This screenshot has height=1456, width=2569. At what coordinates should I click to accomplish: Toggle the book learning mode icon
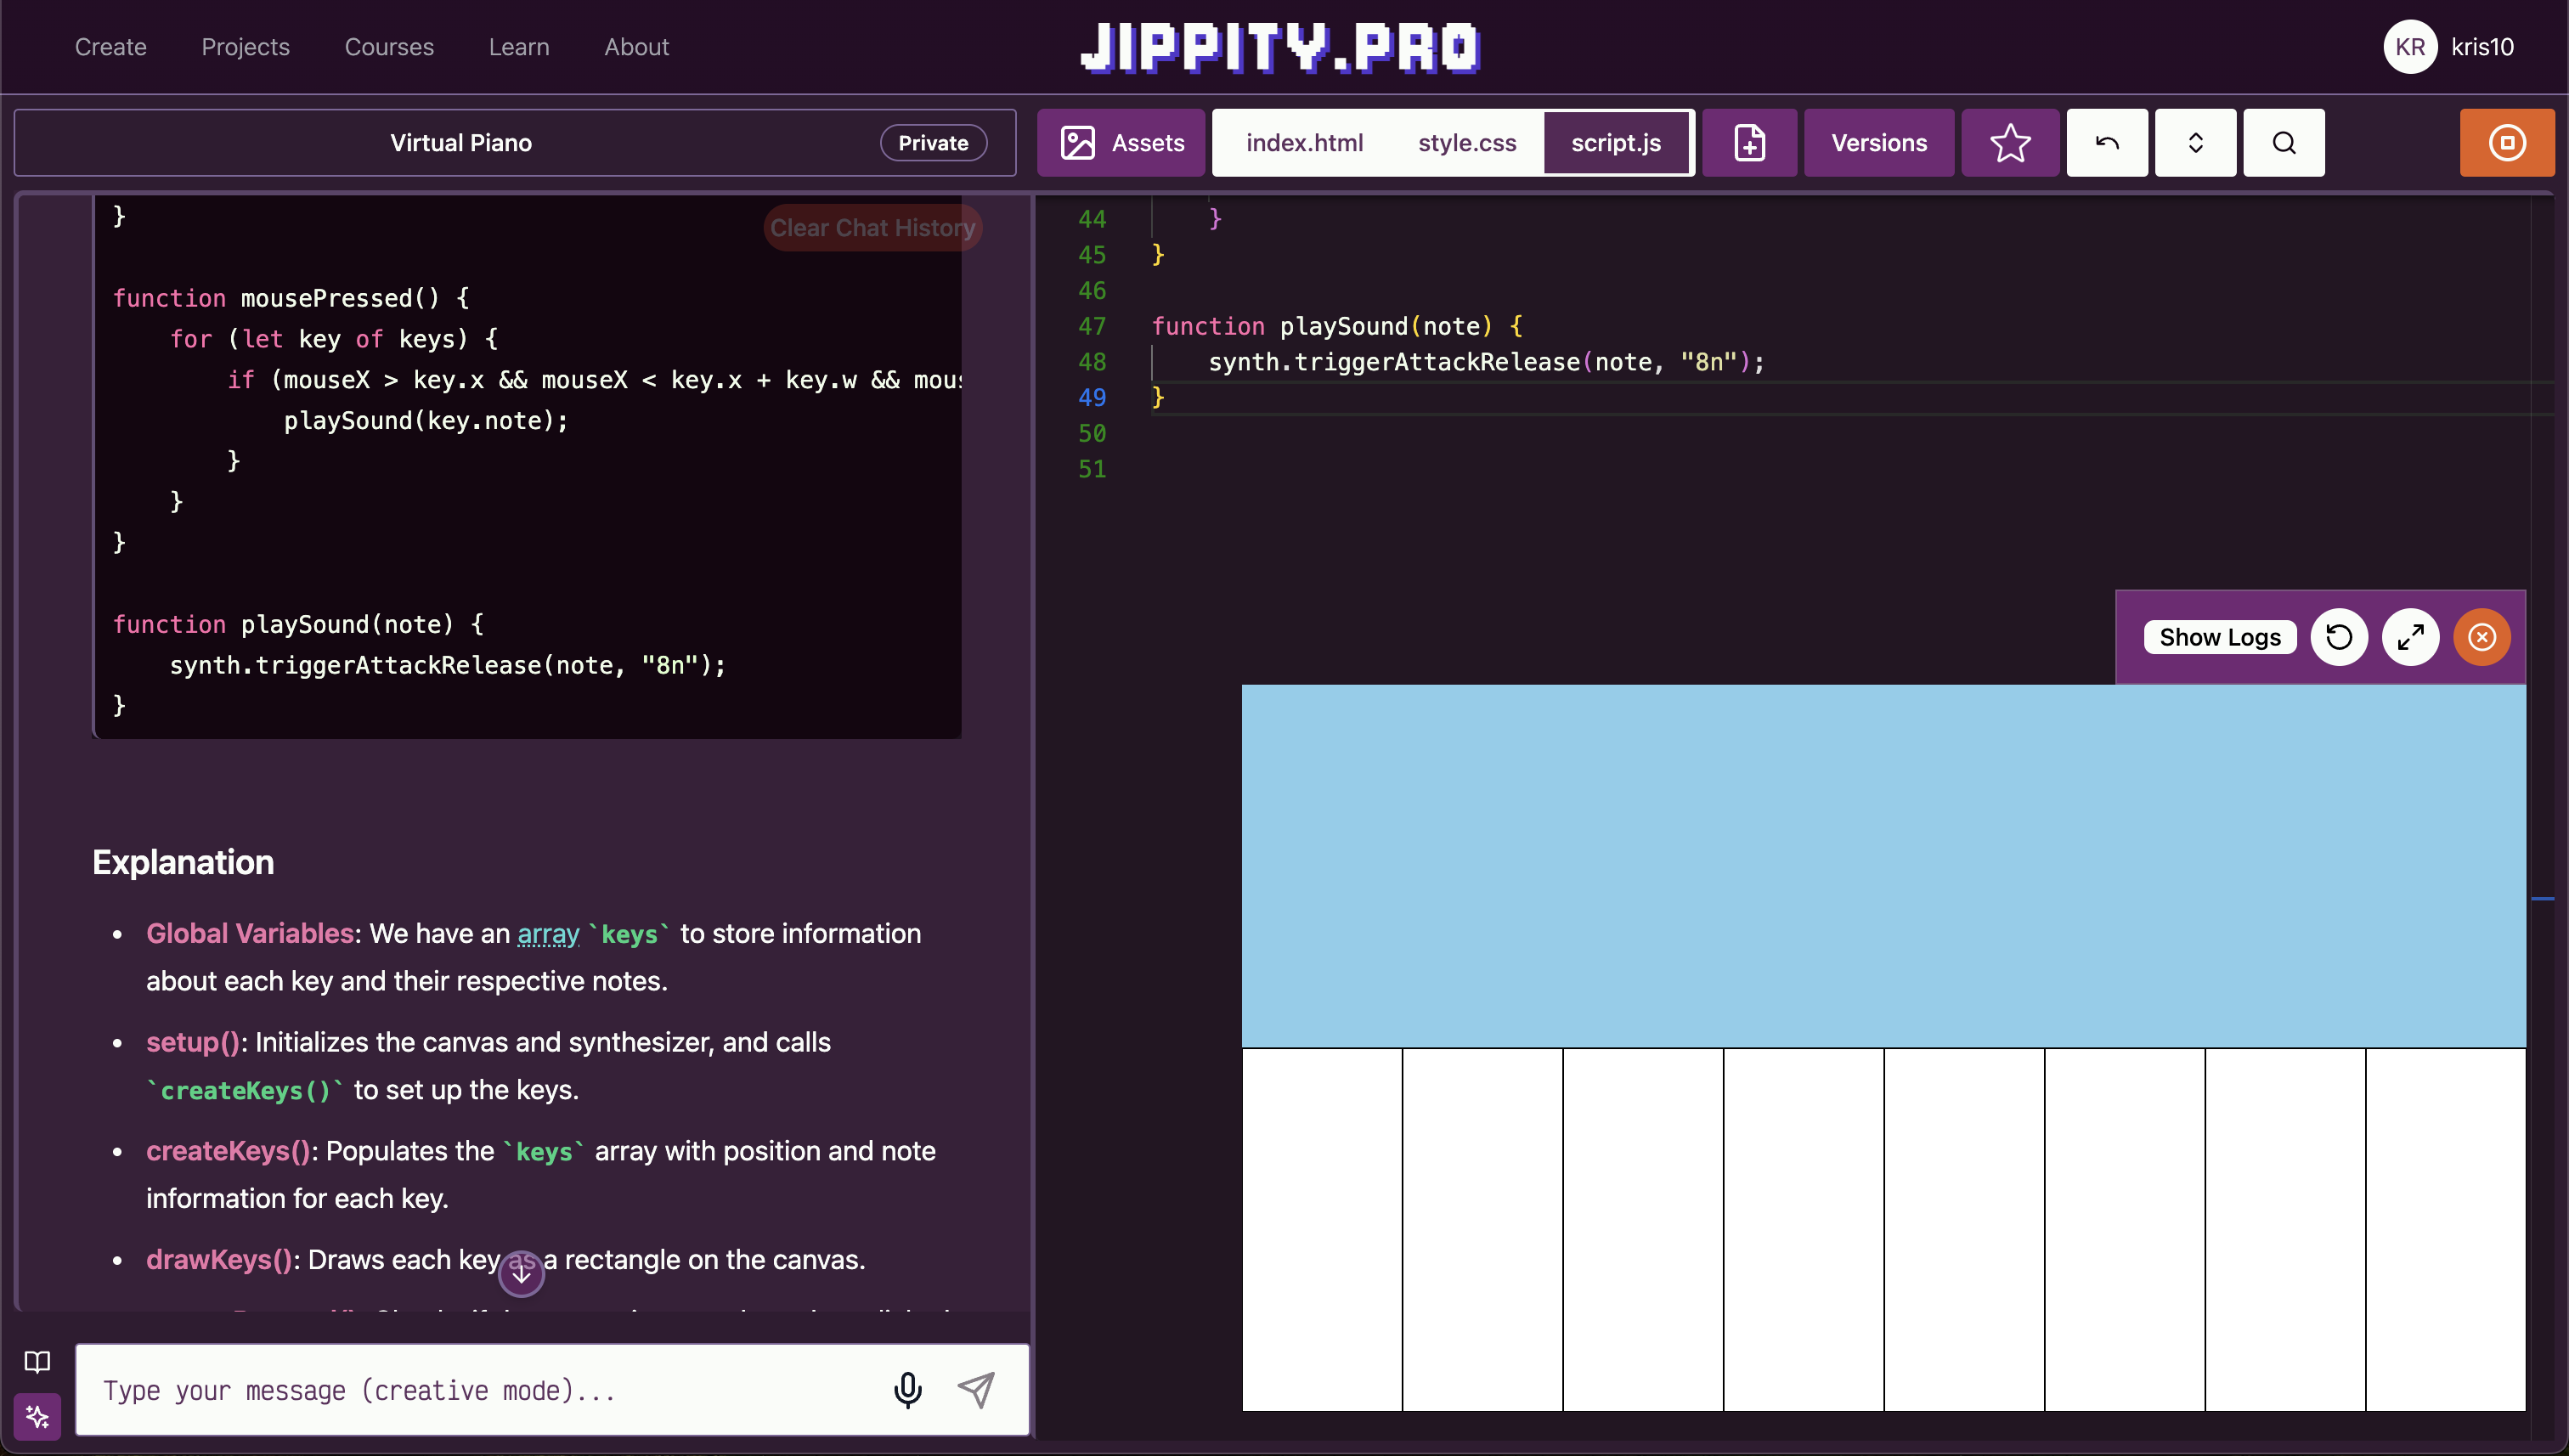pos(37,1361)
